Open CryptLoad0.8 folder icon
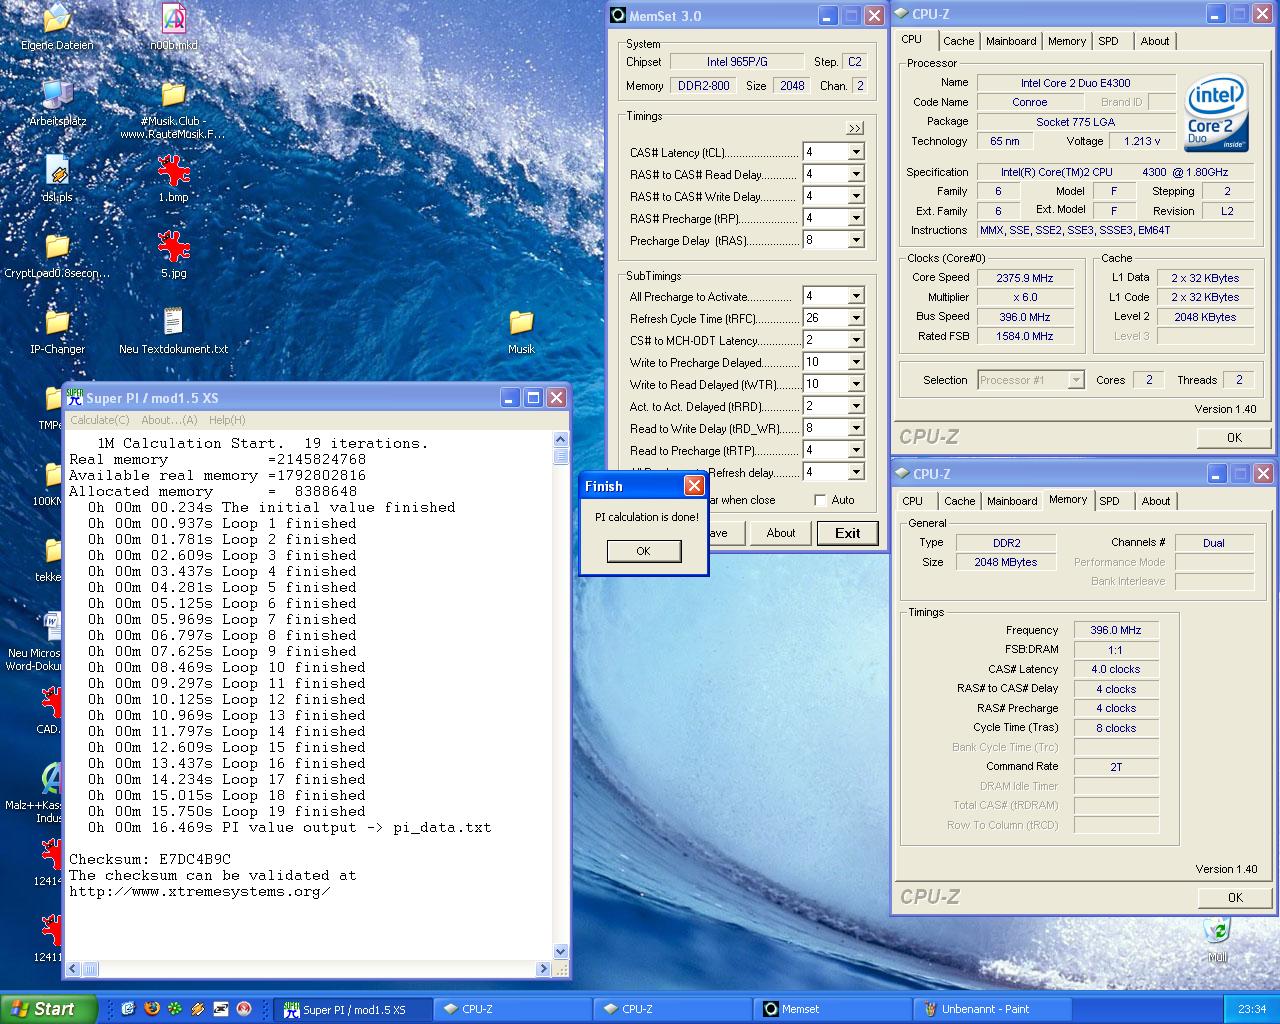 tap(57, 246)
